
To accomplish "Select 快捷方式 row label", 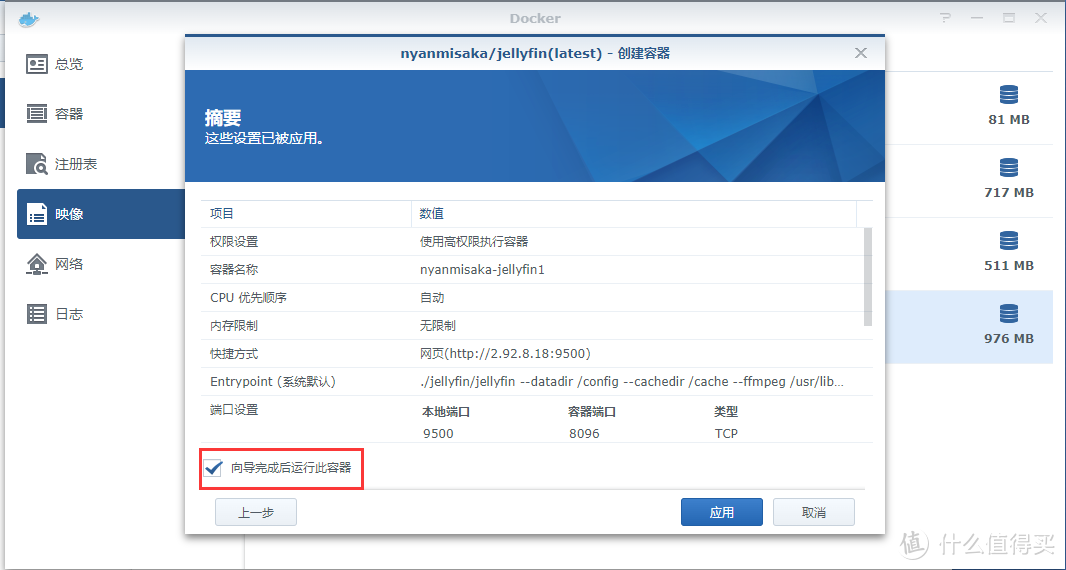I will 234,354.
